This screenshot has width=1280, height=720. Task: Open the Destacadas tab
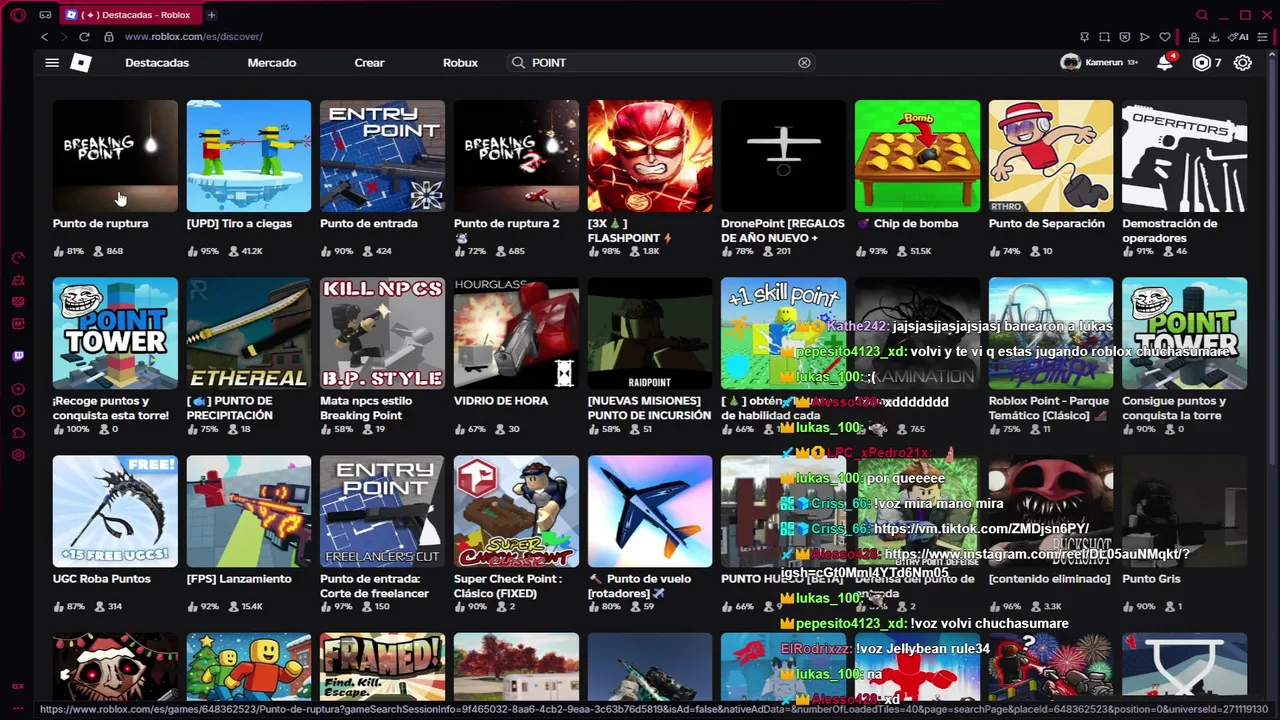pos(157,62)
